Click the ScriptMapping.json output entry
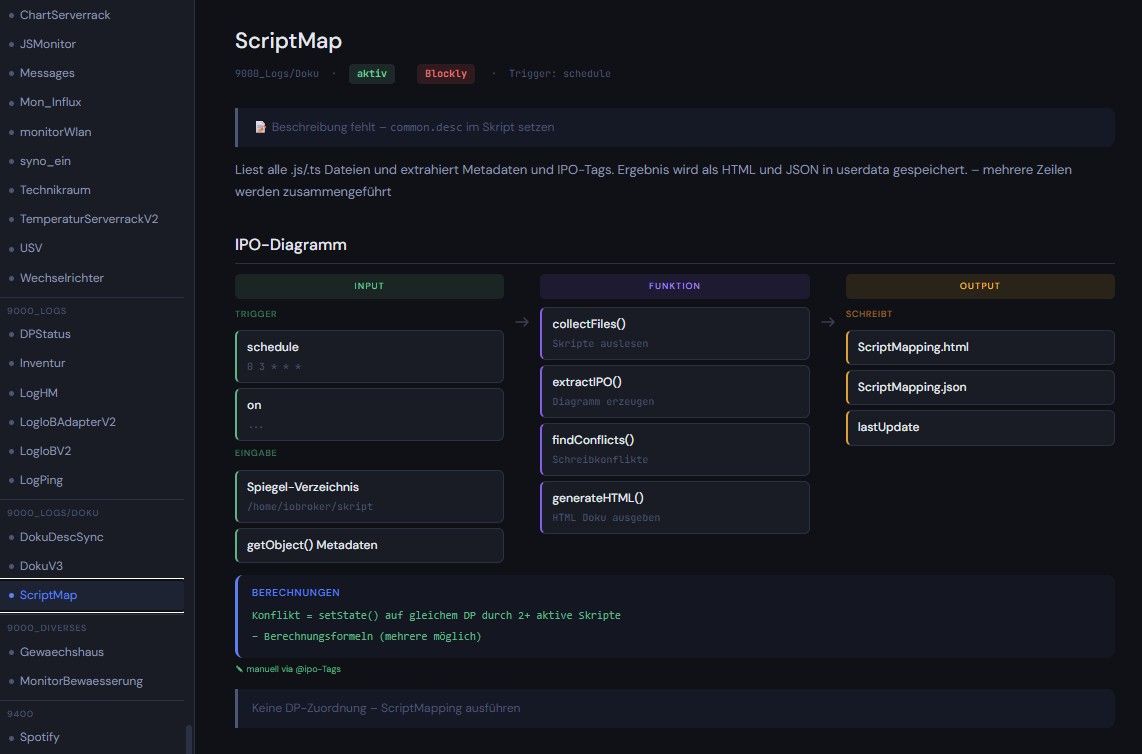 point(980,387)
